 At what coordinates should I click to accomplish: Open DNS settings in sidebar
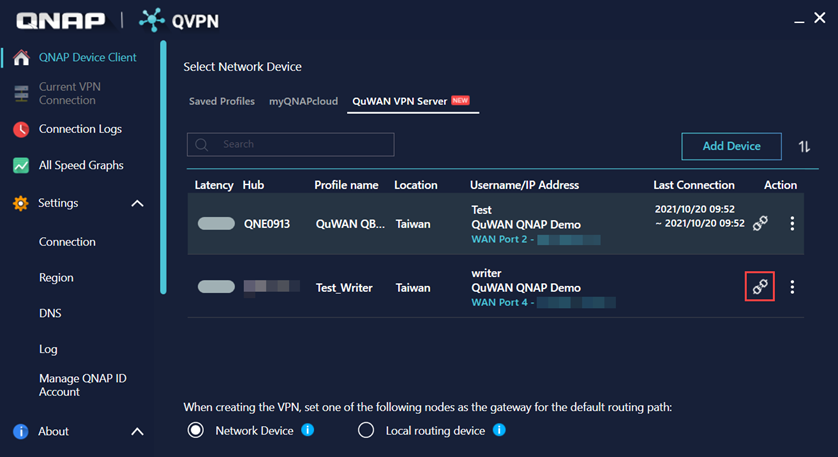coord(50,313)
